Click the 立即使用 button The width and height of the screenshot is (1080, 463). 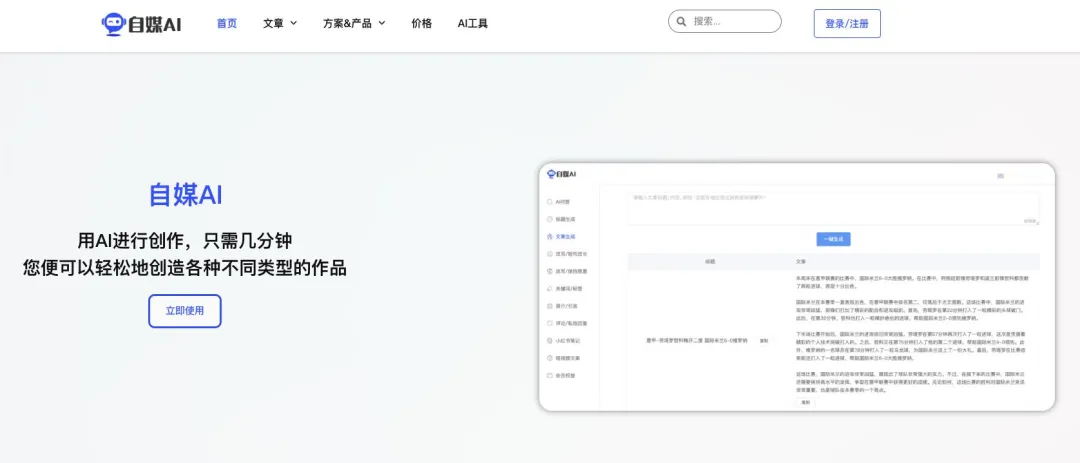coord(185,311)
